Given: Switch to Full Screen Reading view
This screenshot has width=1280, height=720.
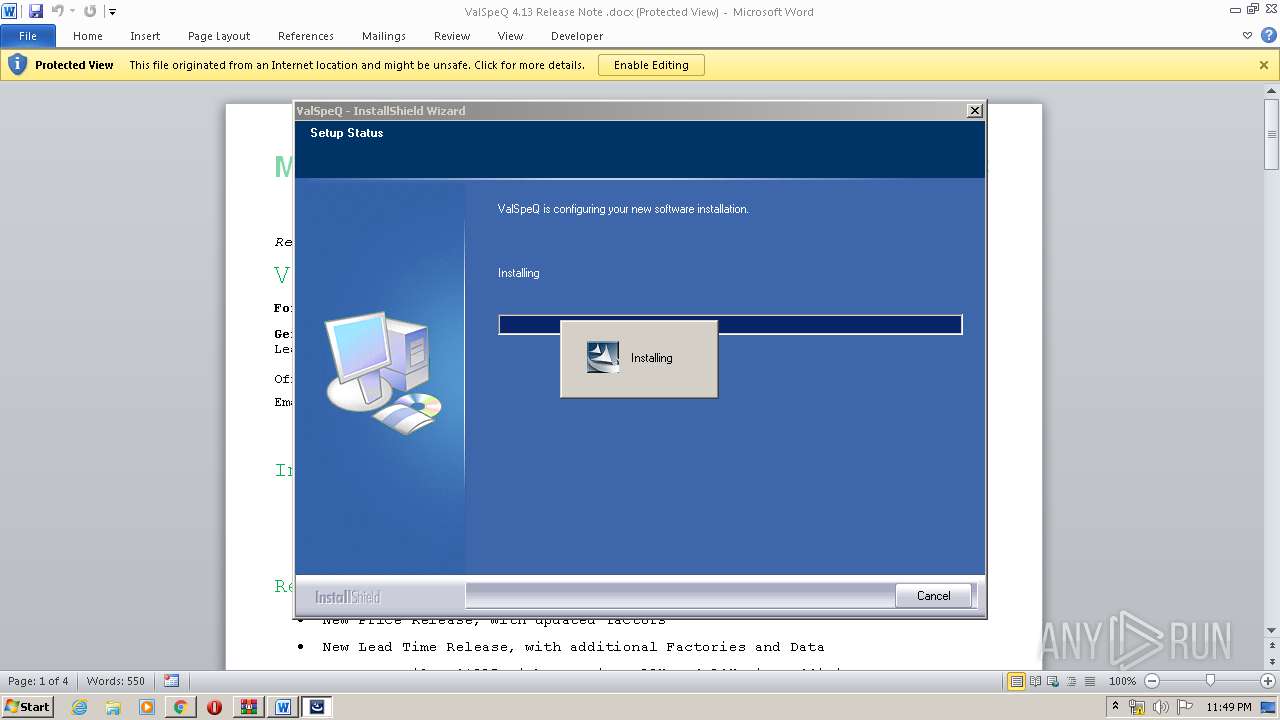Looking at the screenshot, I should pyautogui.click(x=1034, y=681).
